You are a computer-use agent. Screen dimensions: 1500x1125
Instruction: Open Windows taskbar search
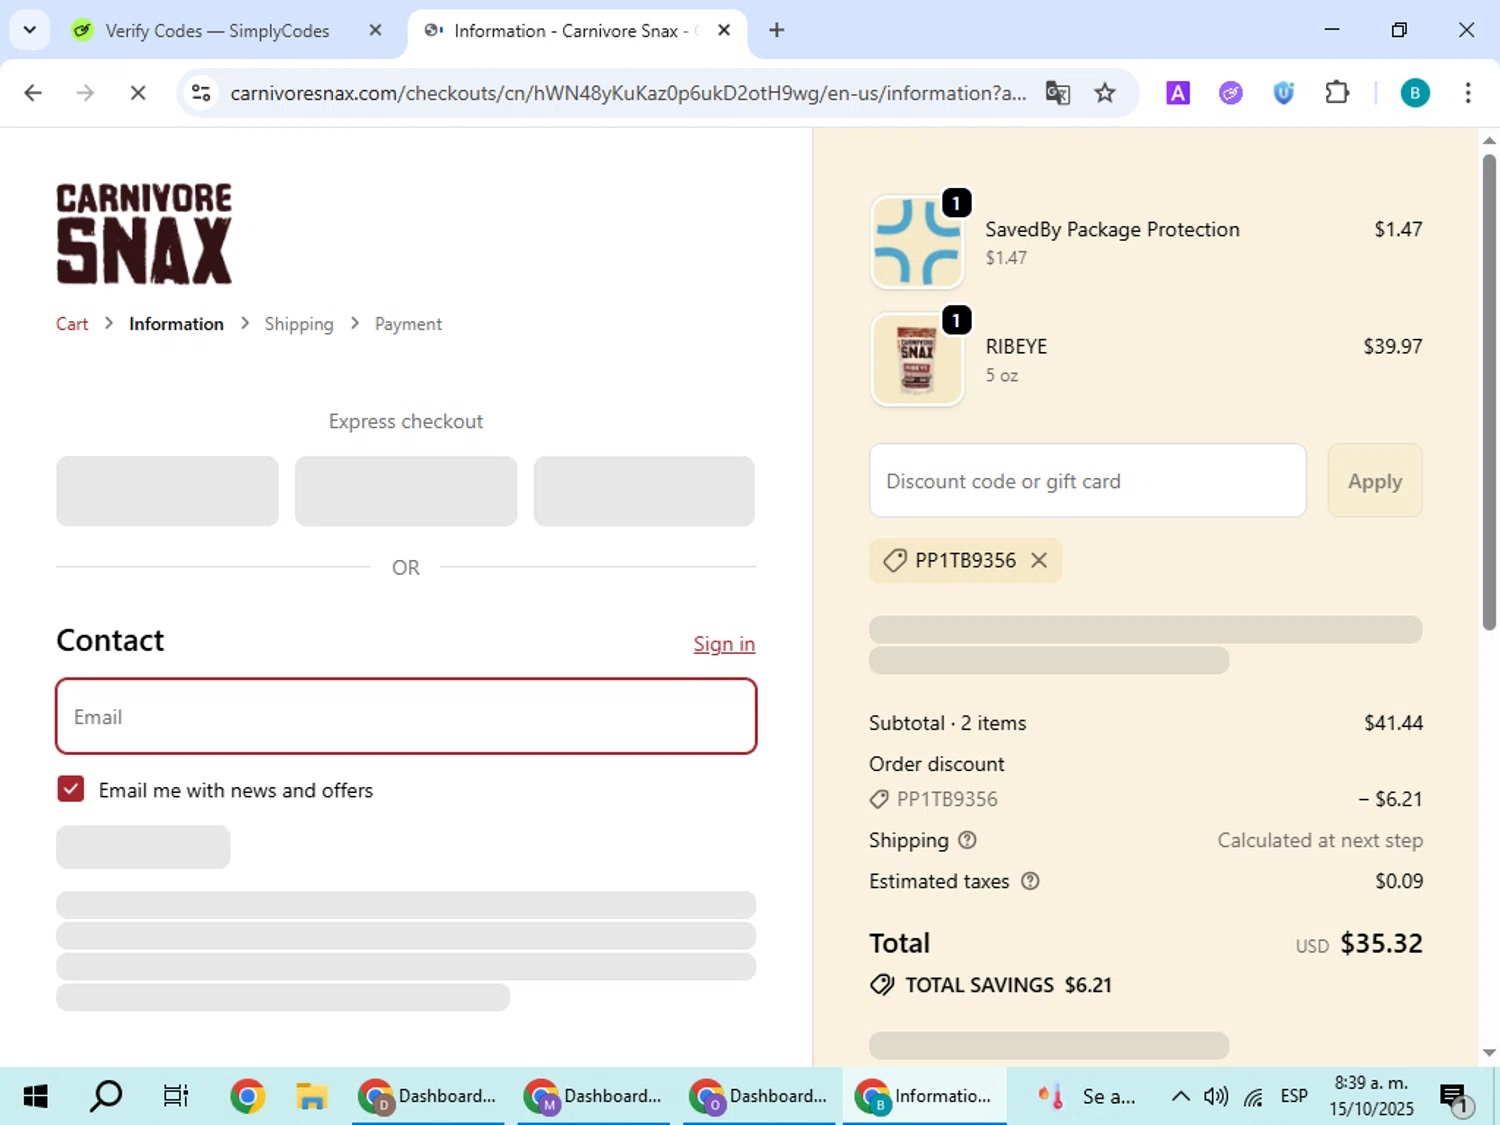[106, 1096]
